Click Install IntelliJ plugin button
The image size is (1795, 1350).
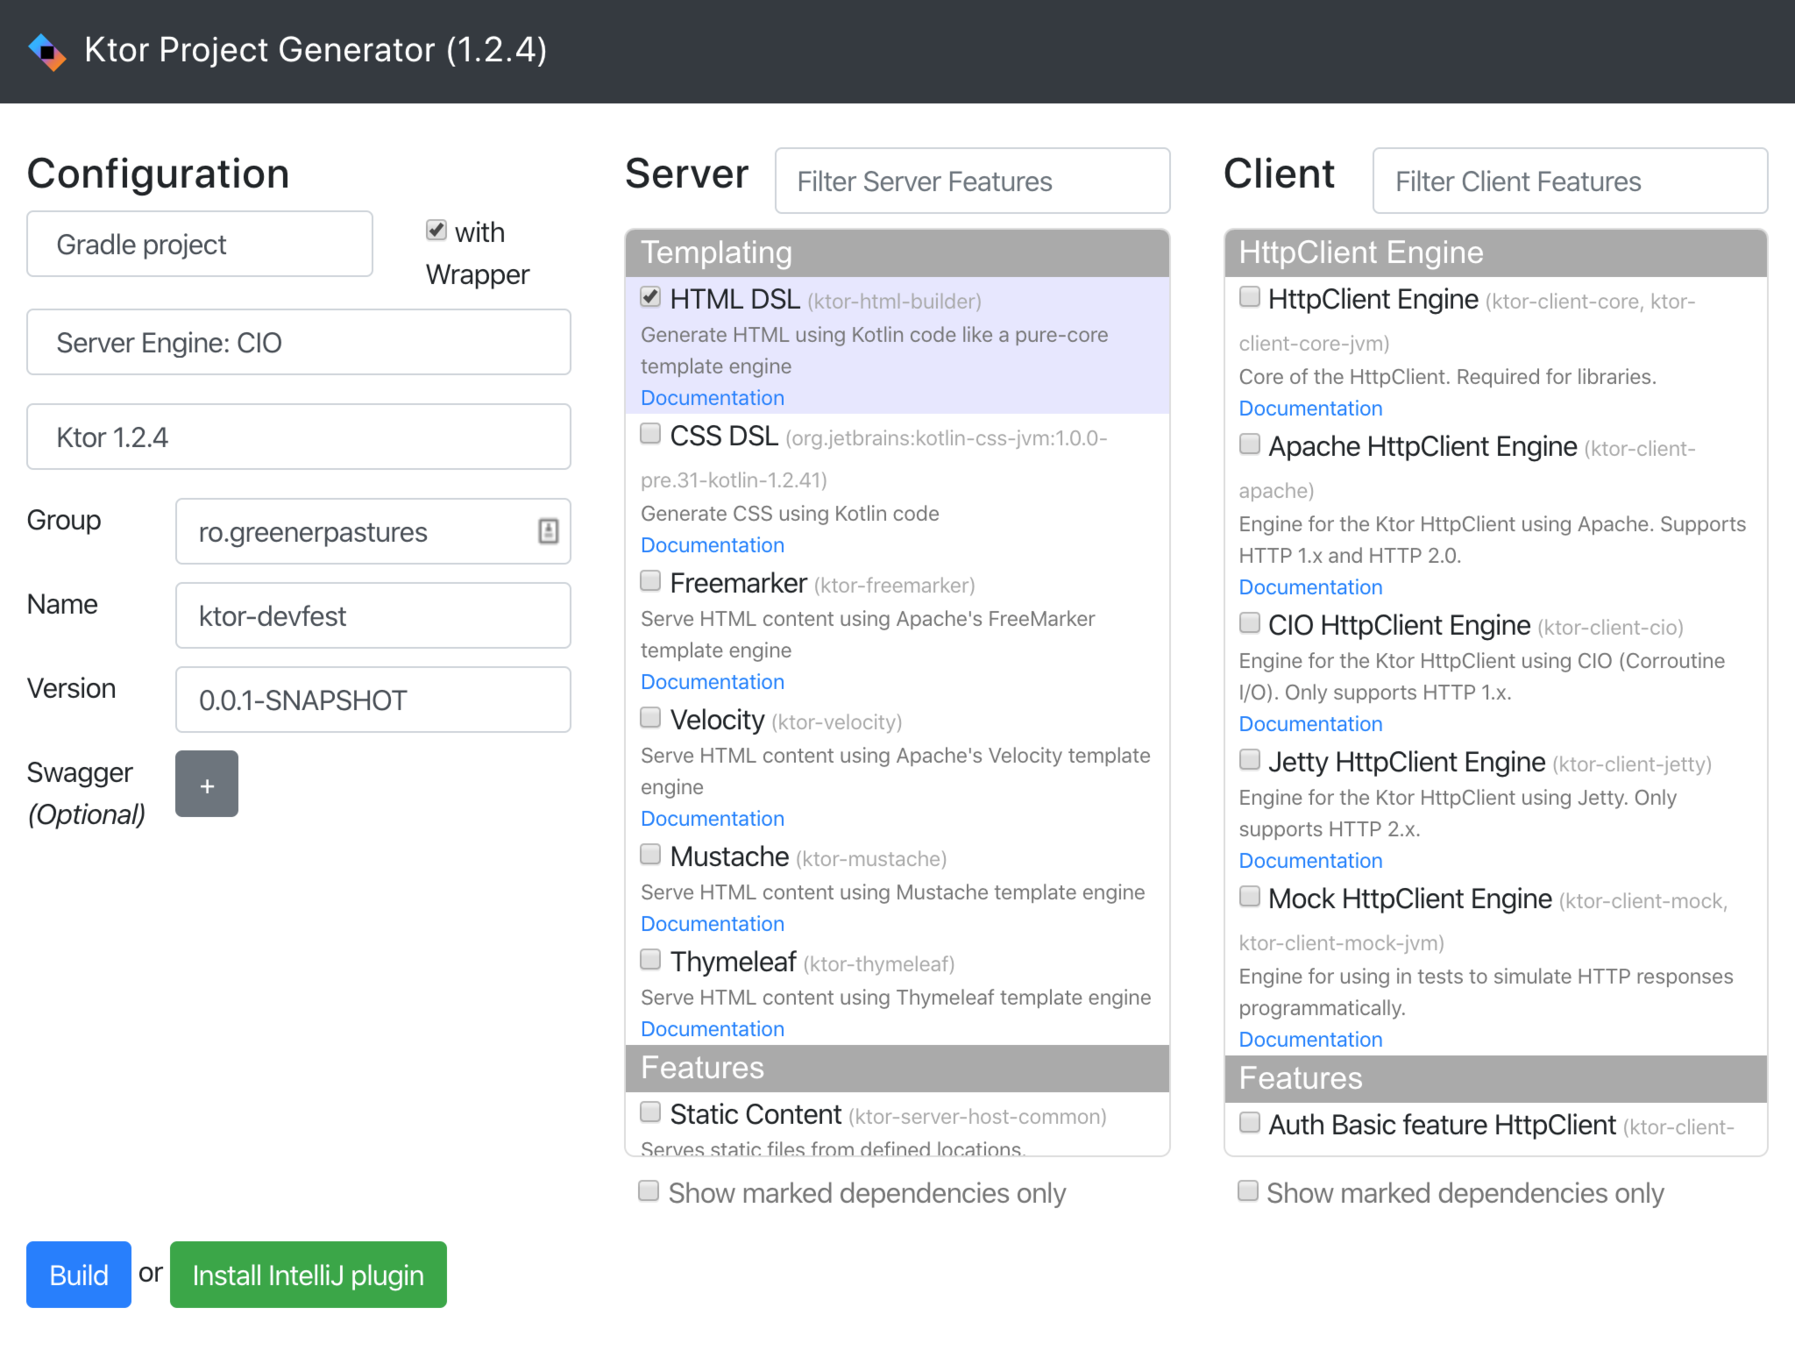pos(308,1275)
